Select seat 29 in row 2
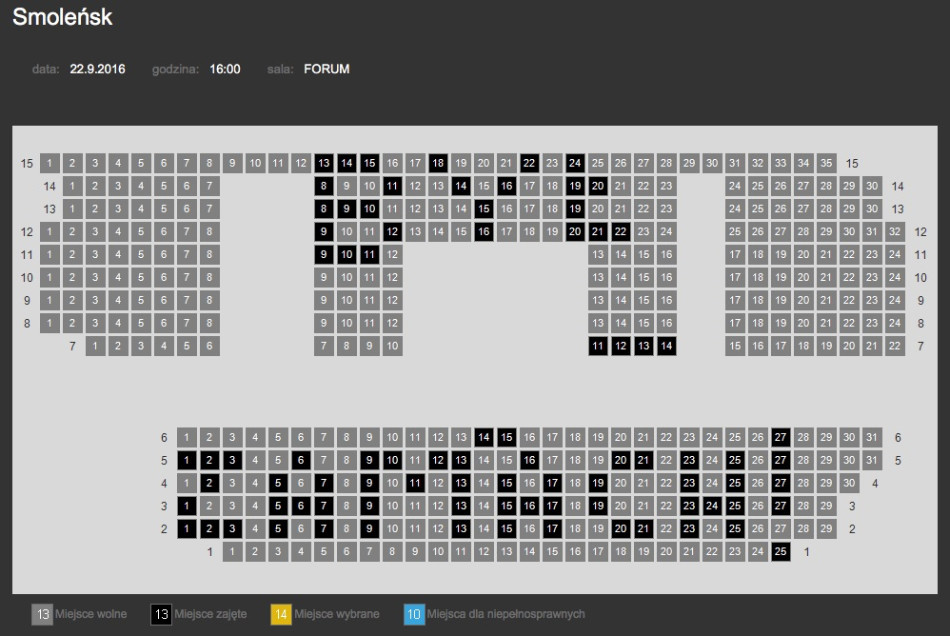This screenshot has width=950, height=636. (x=826, y=529)
